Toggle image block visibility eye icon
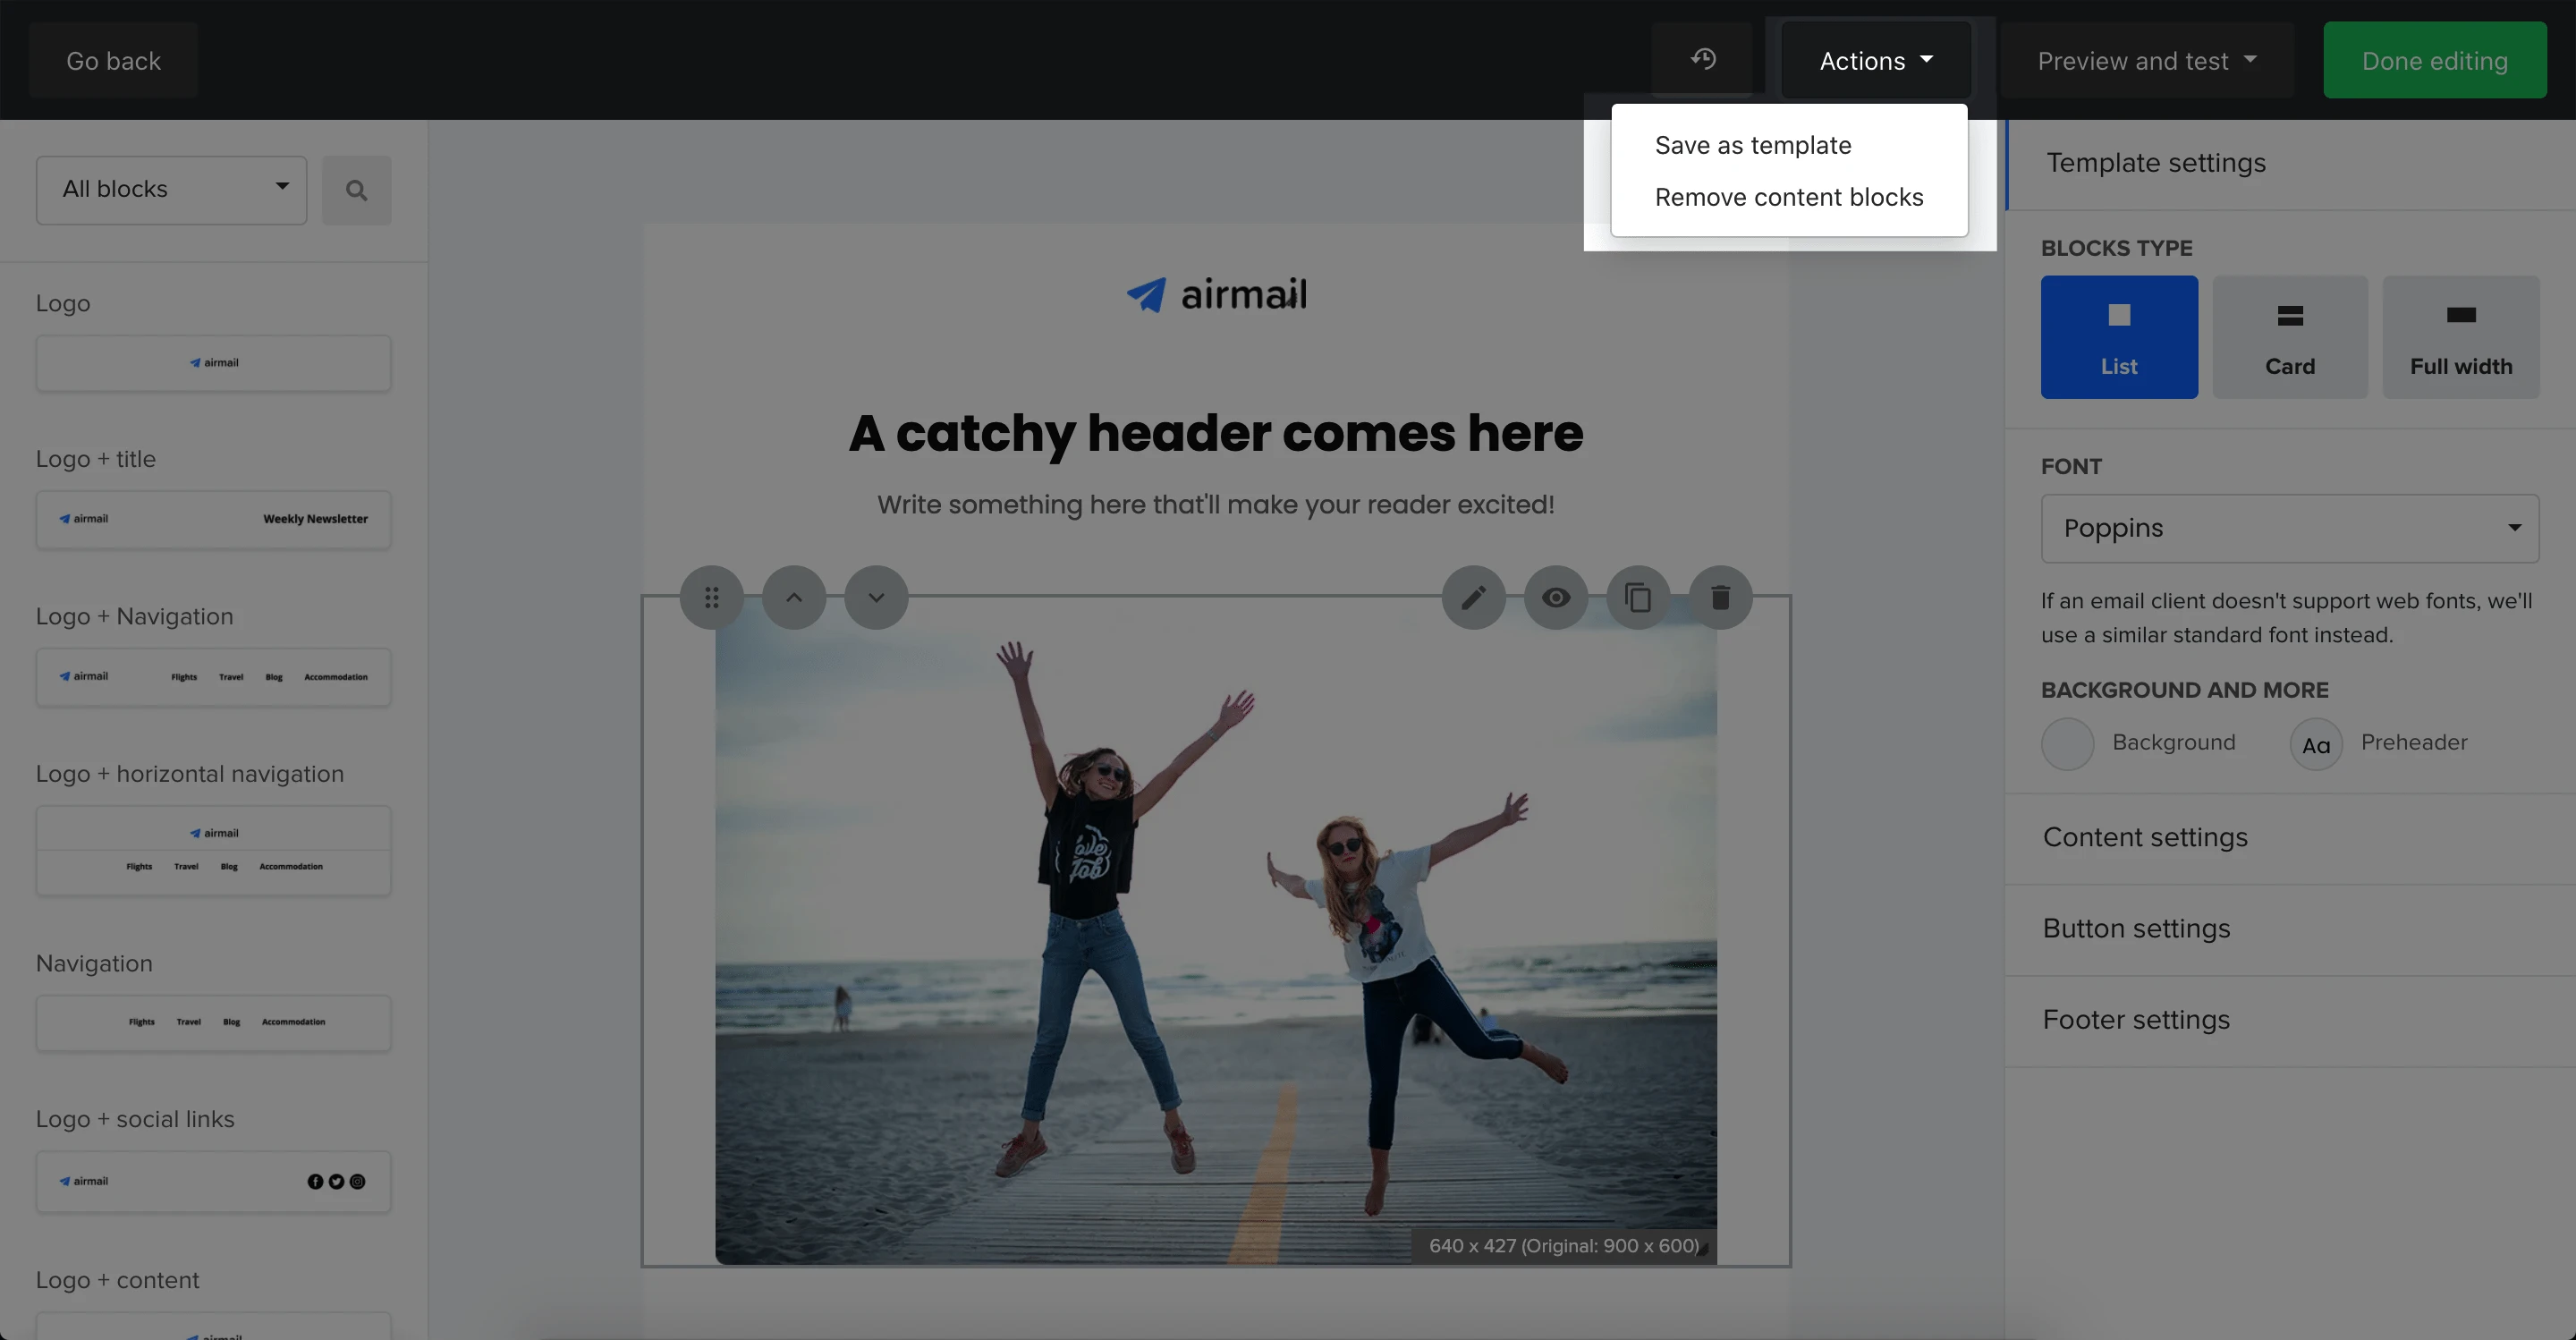The width and height of the screenshot is (2576, 1340). click(x=1556, y=598)
